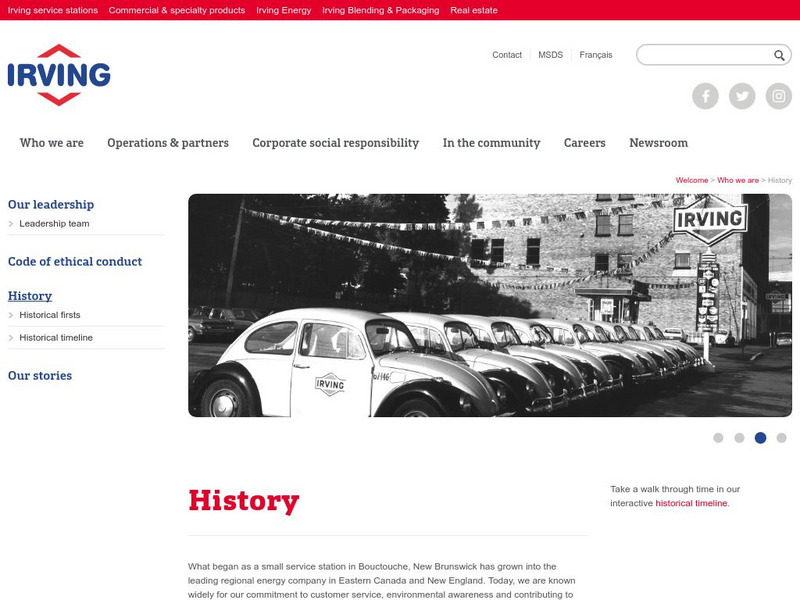Select the active third slideshow dot
The image size is (800, 600).
[760, 438]
